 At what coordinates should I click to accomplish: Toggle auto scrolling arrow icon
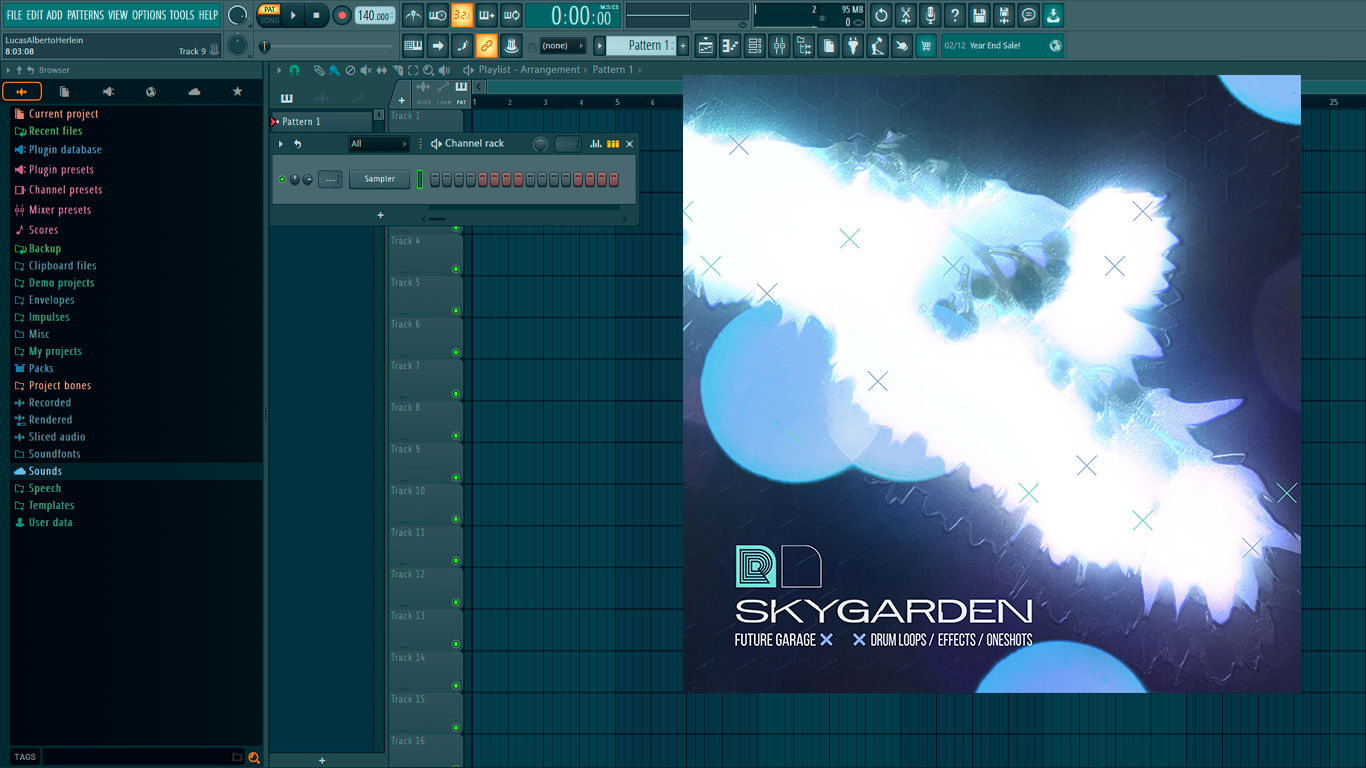(x=438, y=45)
